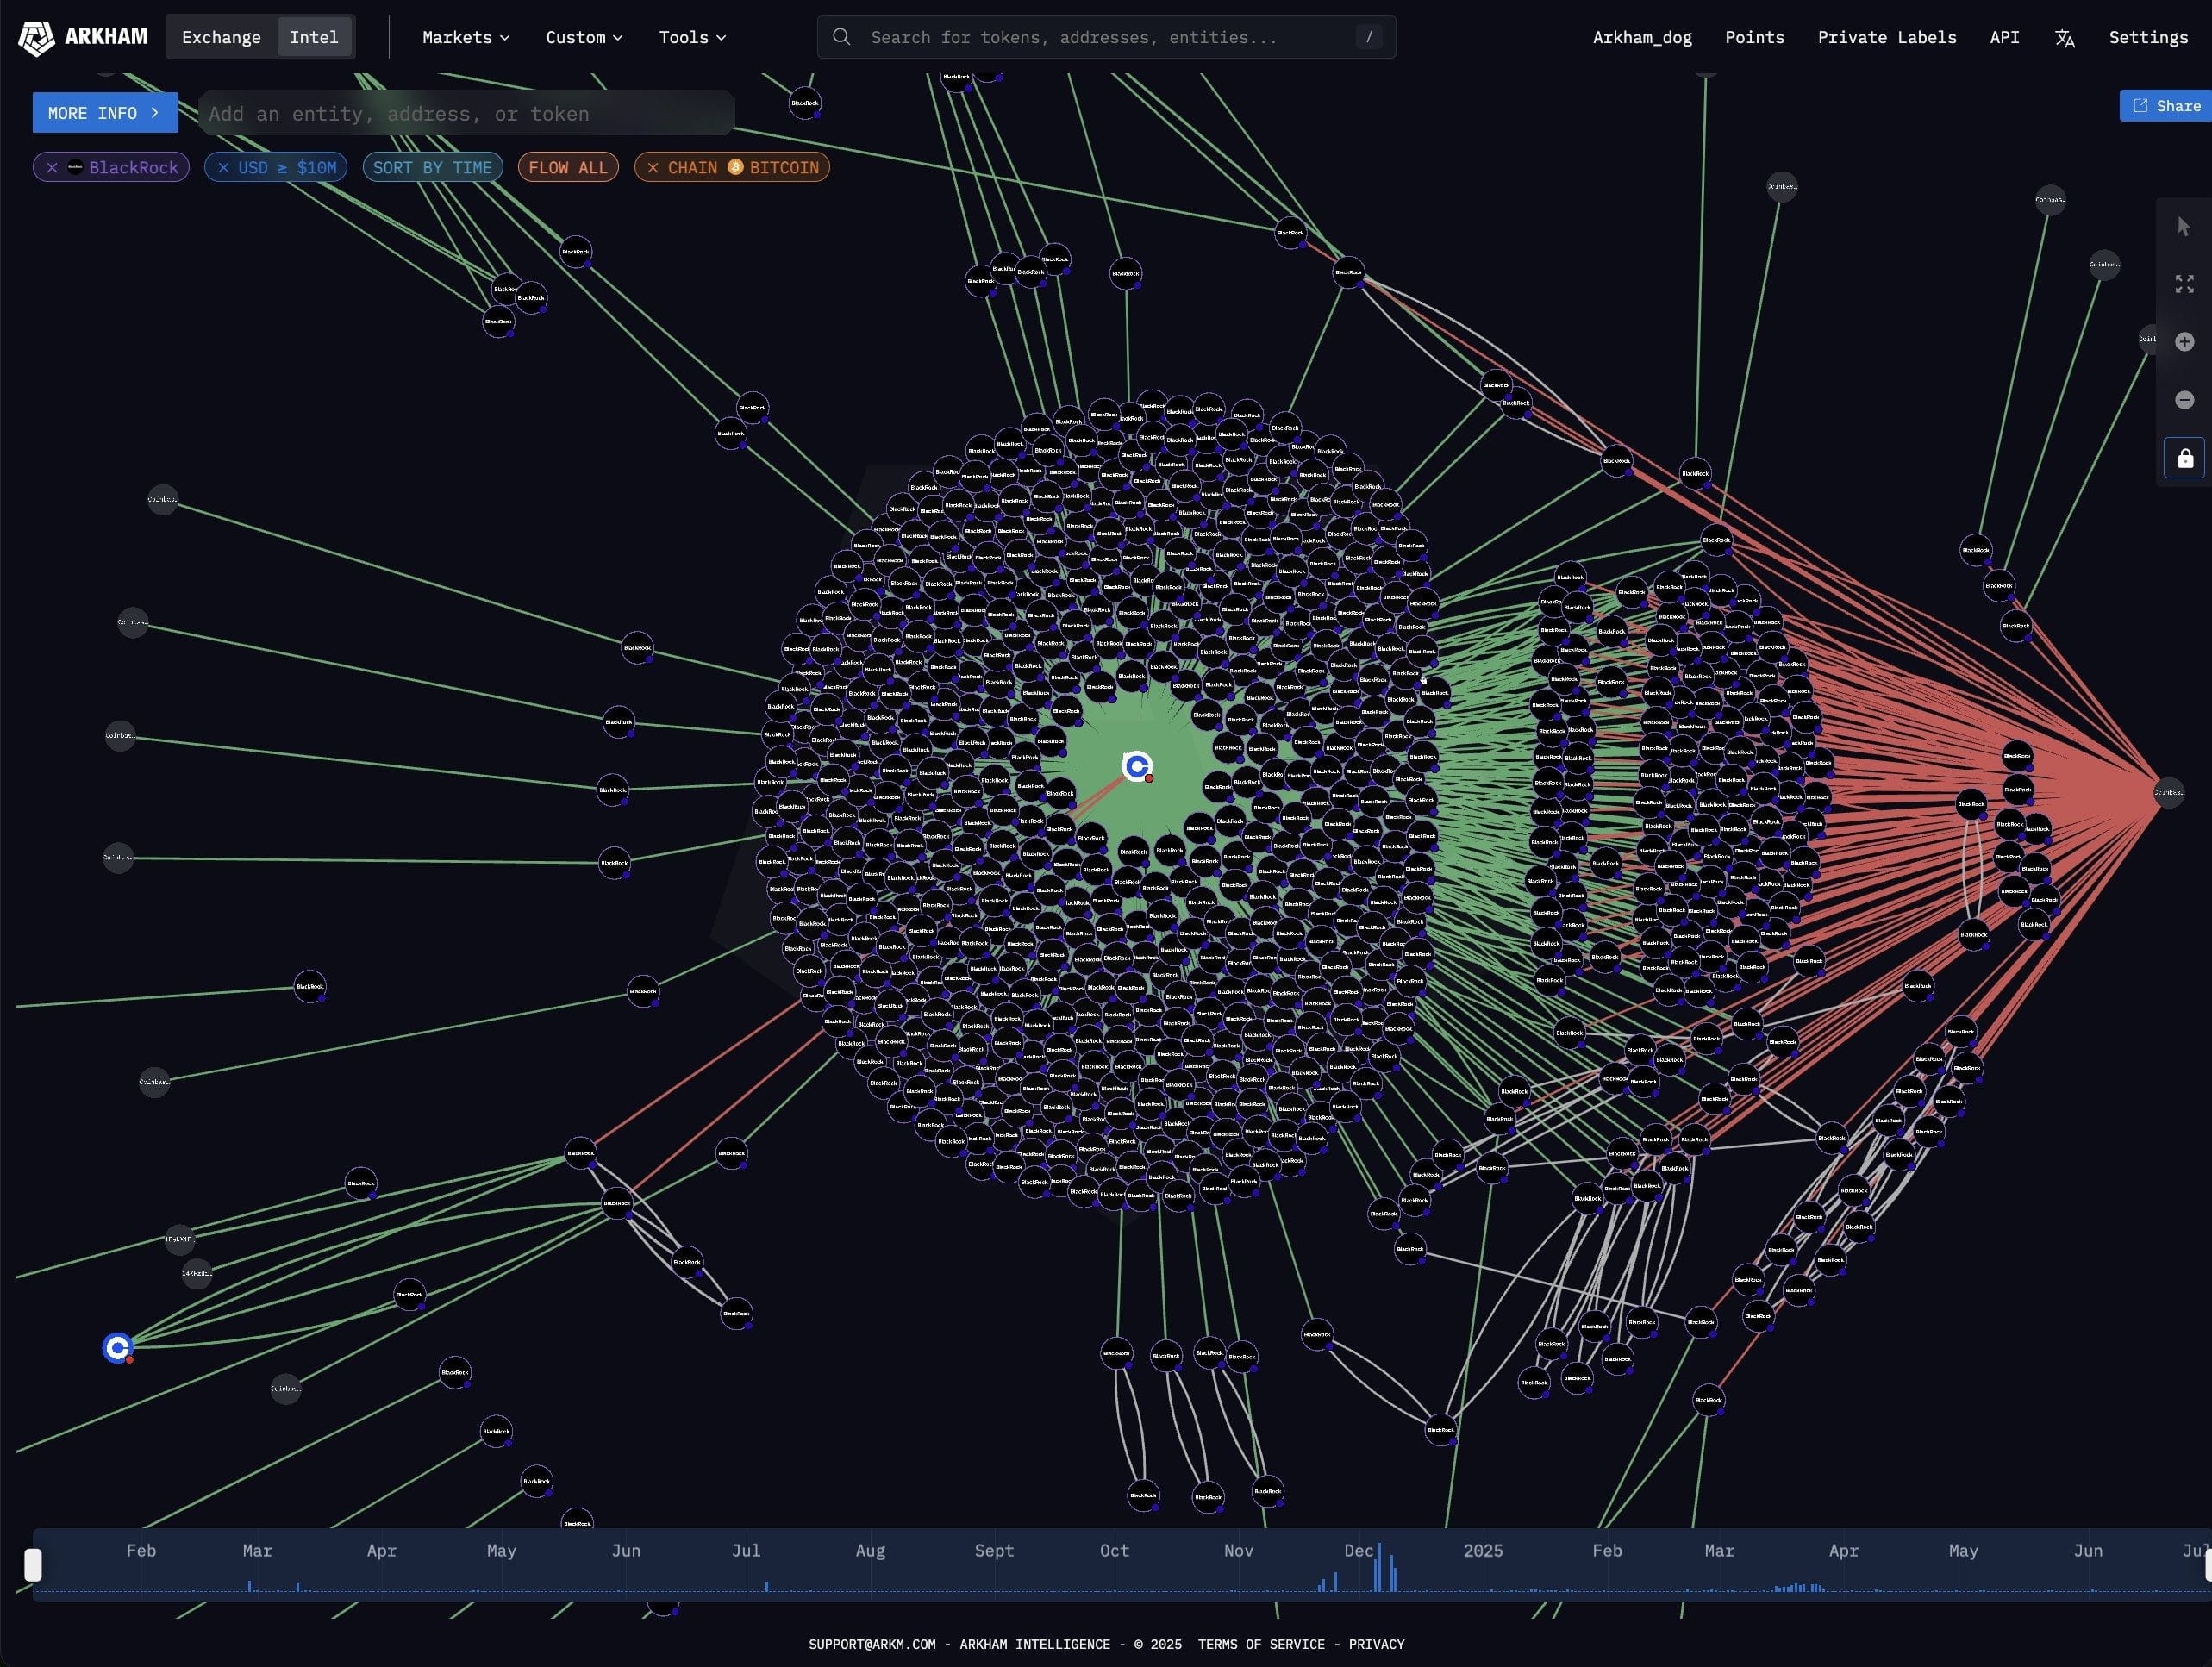The width and height of the screenshot is (2212, 1667).
Task: Click the MORE INFO button
Action: point(105,113)
